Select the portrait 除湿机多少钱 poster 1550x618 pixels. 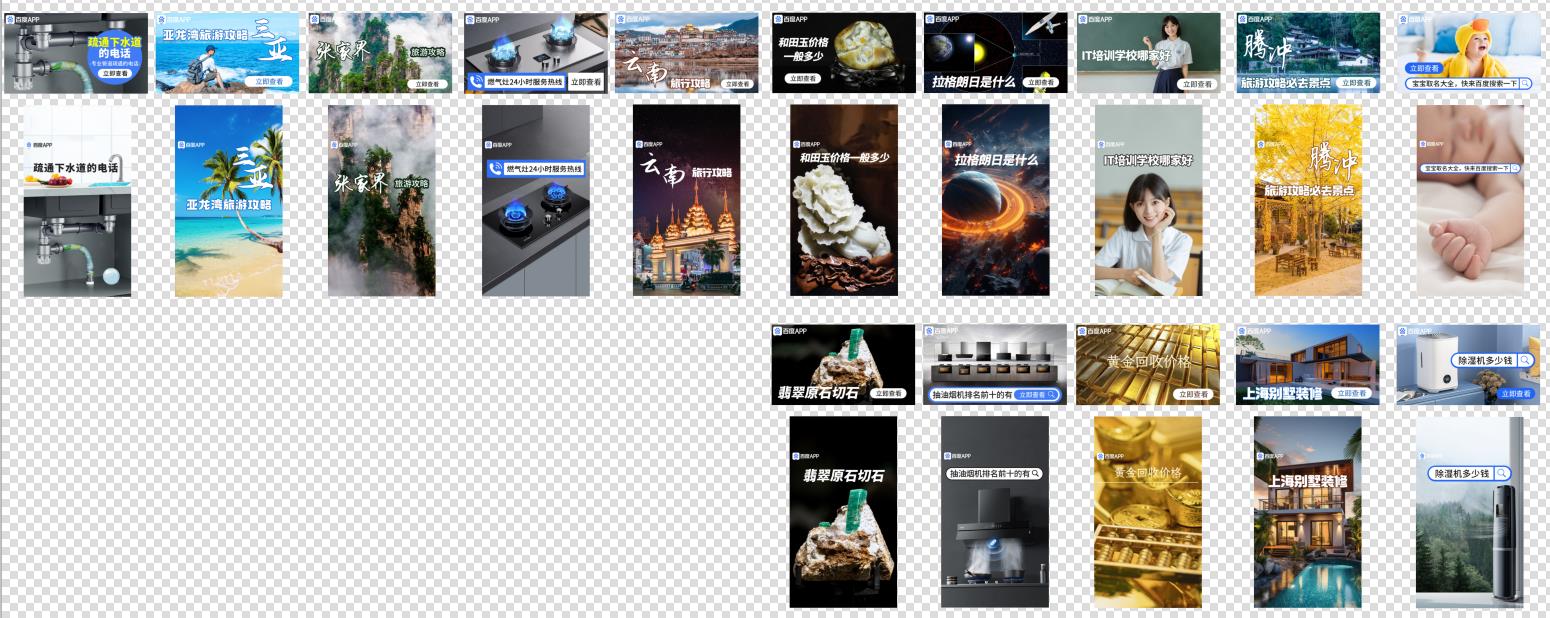(x=1470, y=512)
